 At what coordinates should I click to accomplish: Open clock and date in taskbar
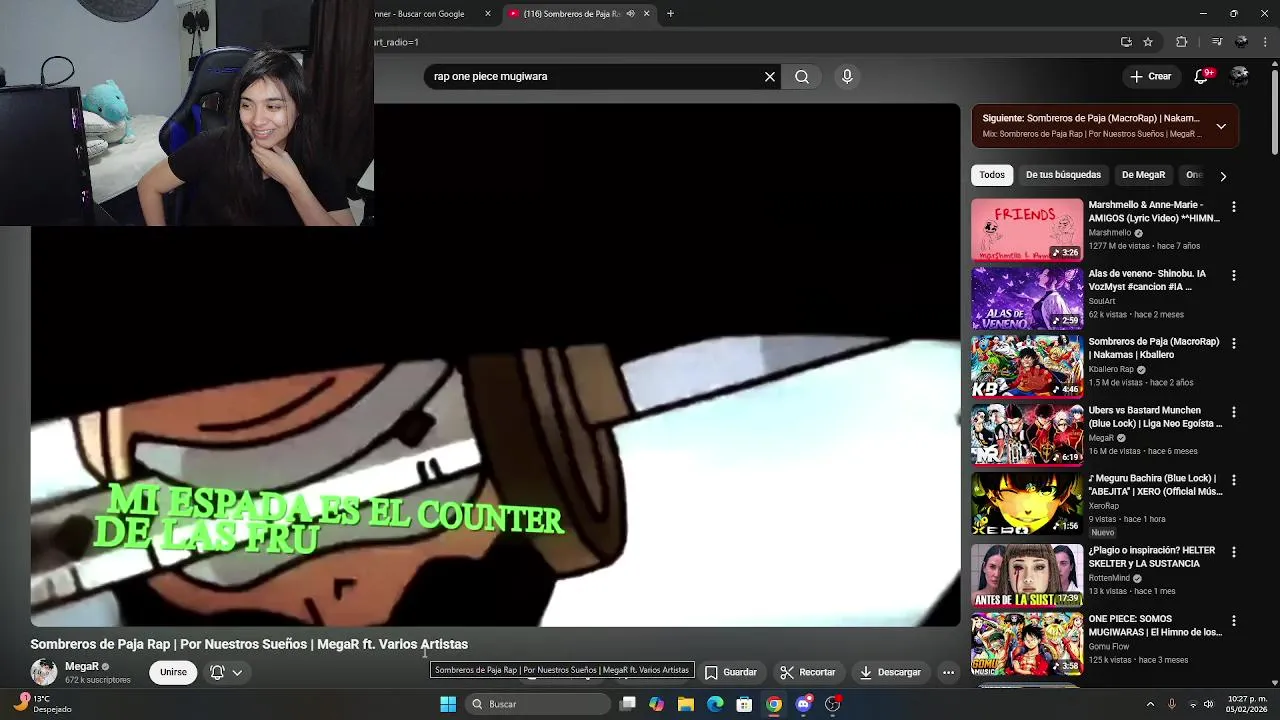(1246, 704)
